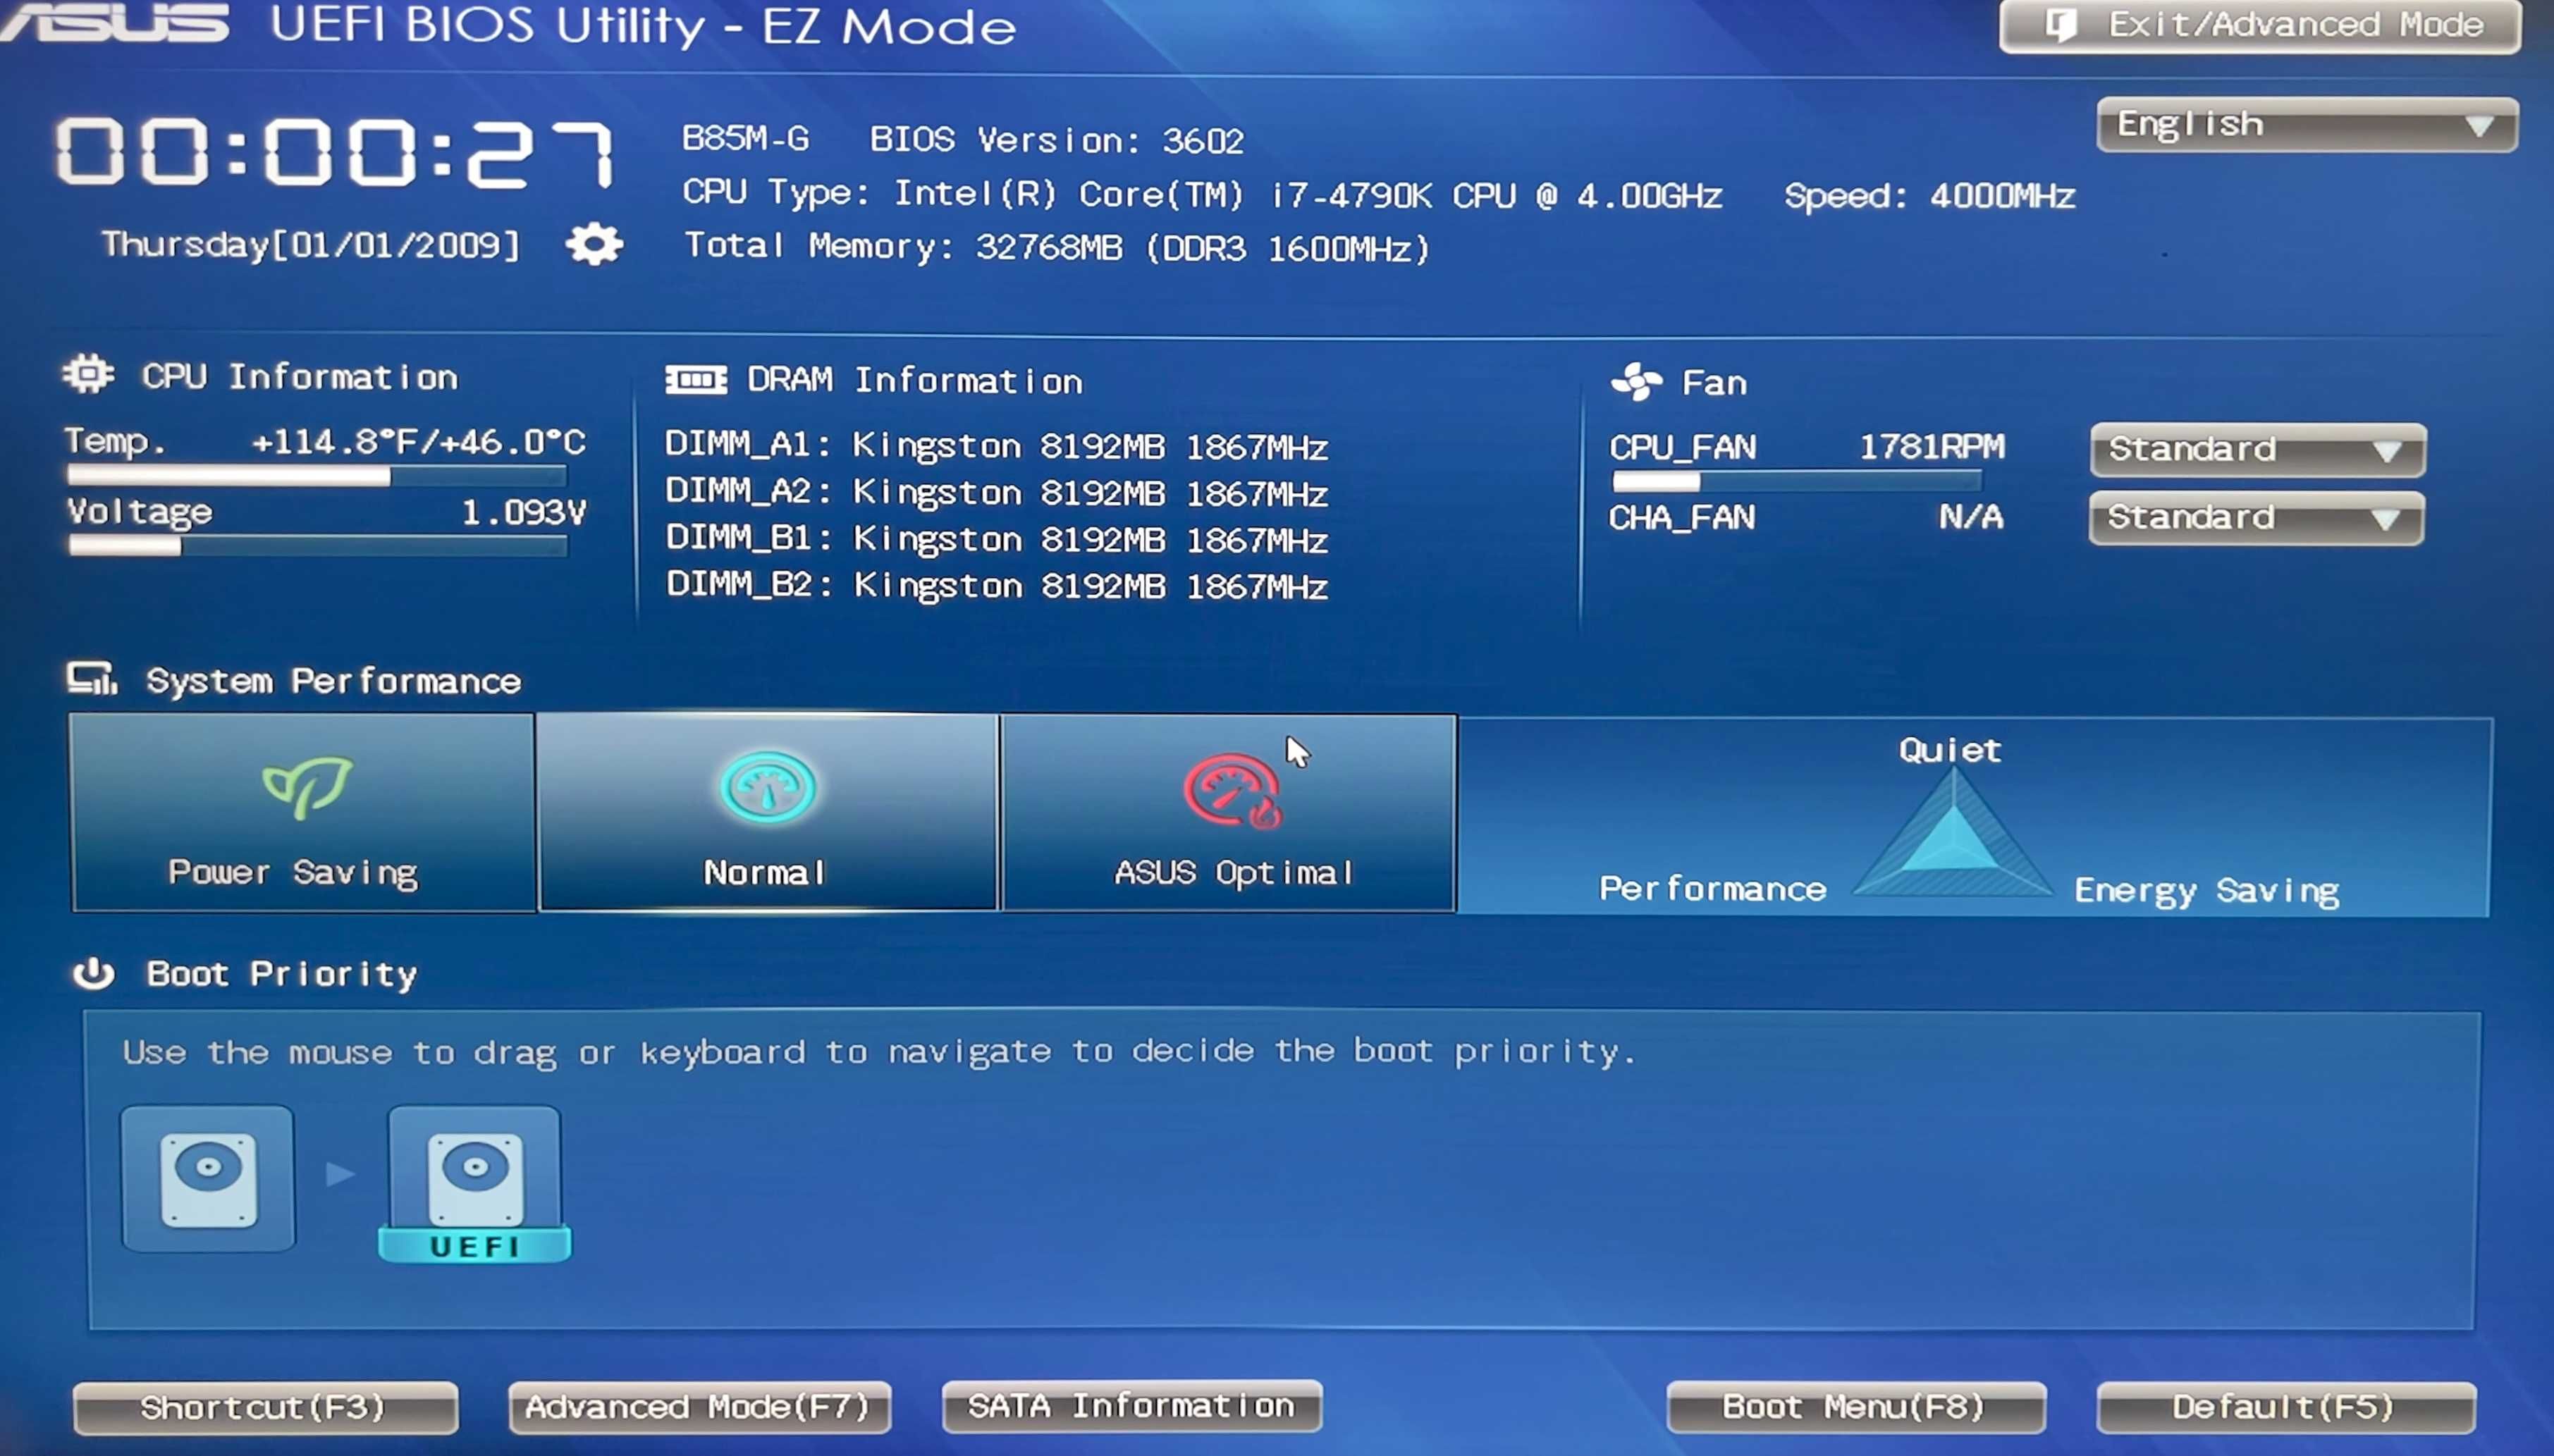
Task: Click the DRAM Information memory icon
Action: tap(687, 381)
